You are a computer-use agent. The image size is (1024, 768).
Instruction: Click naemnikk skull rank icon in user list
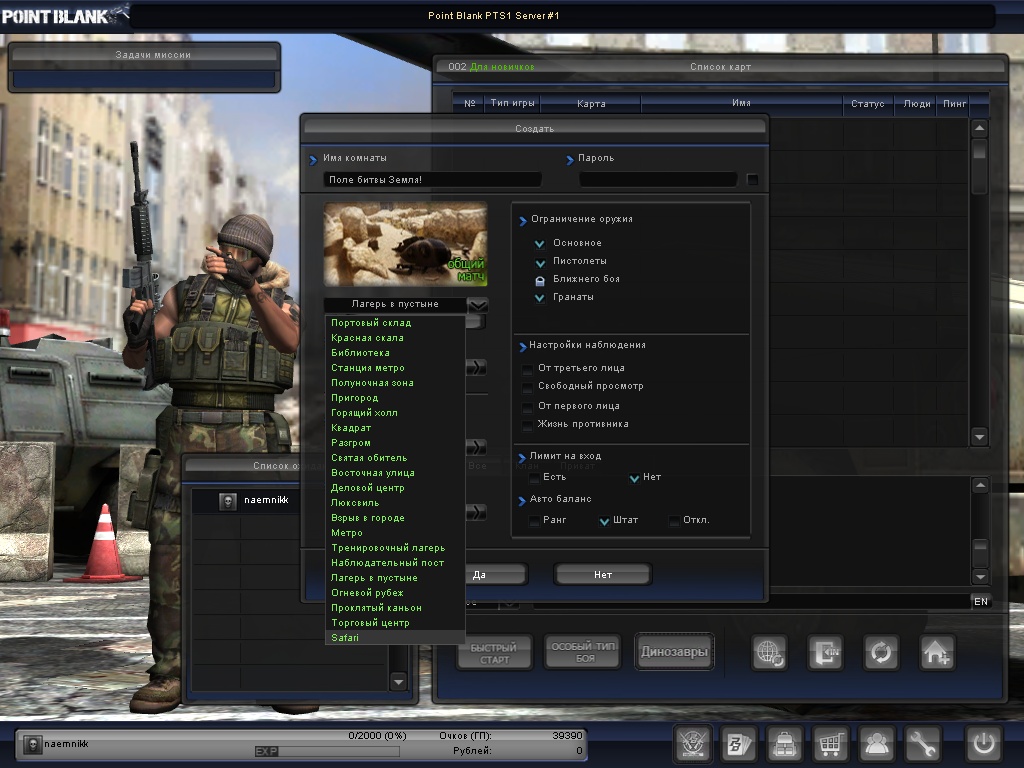click(228, 501)
